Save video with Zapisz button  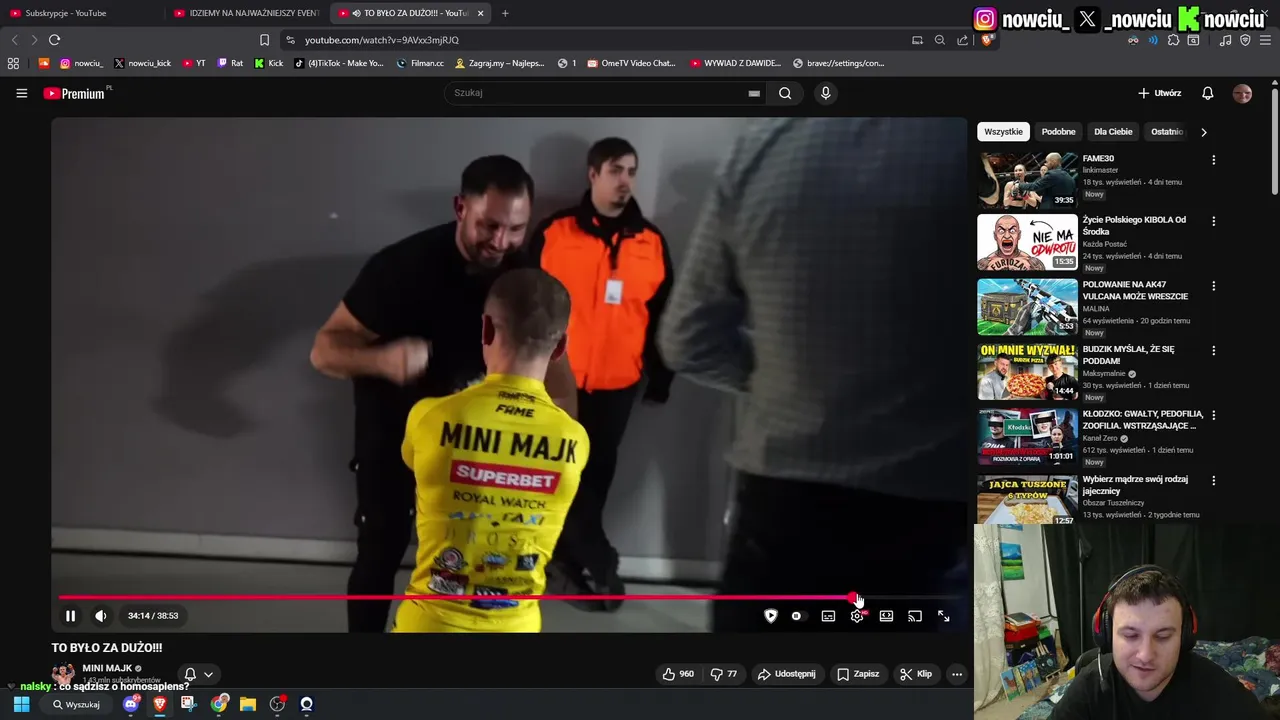(858, 674)
